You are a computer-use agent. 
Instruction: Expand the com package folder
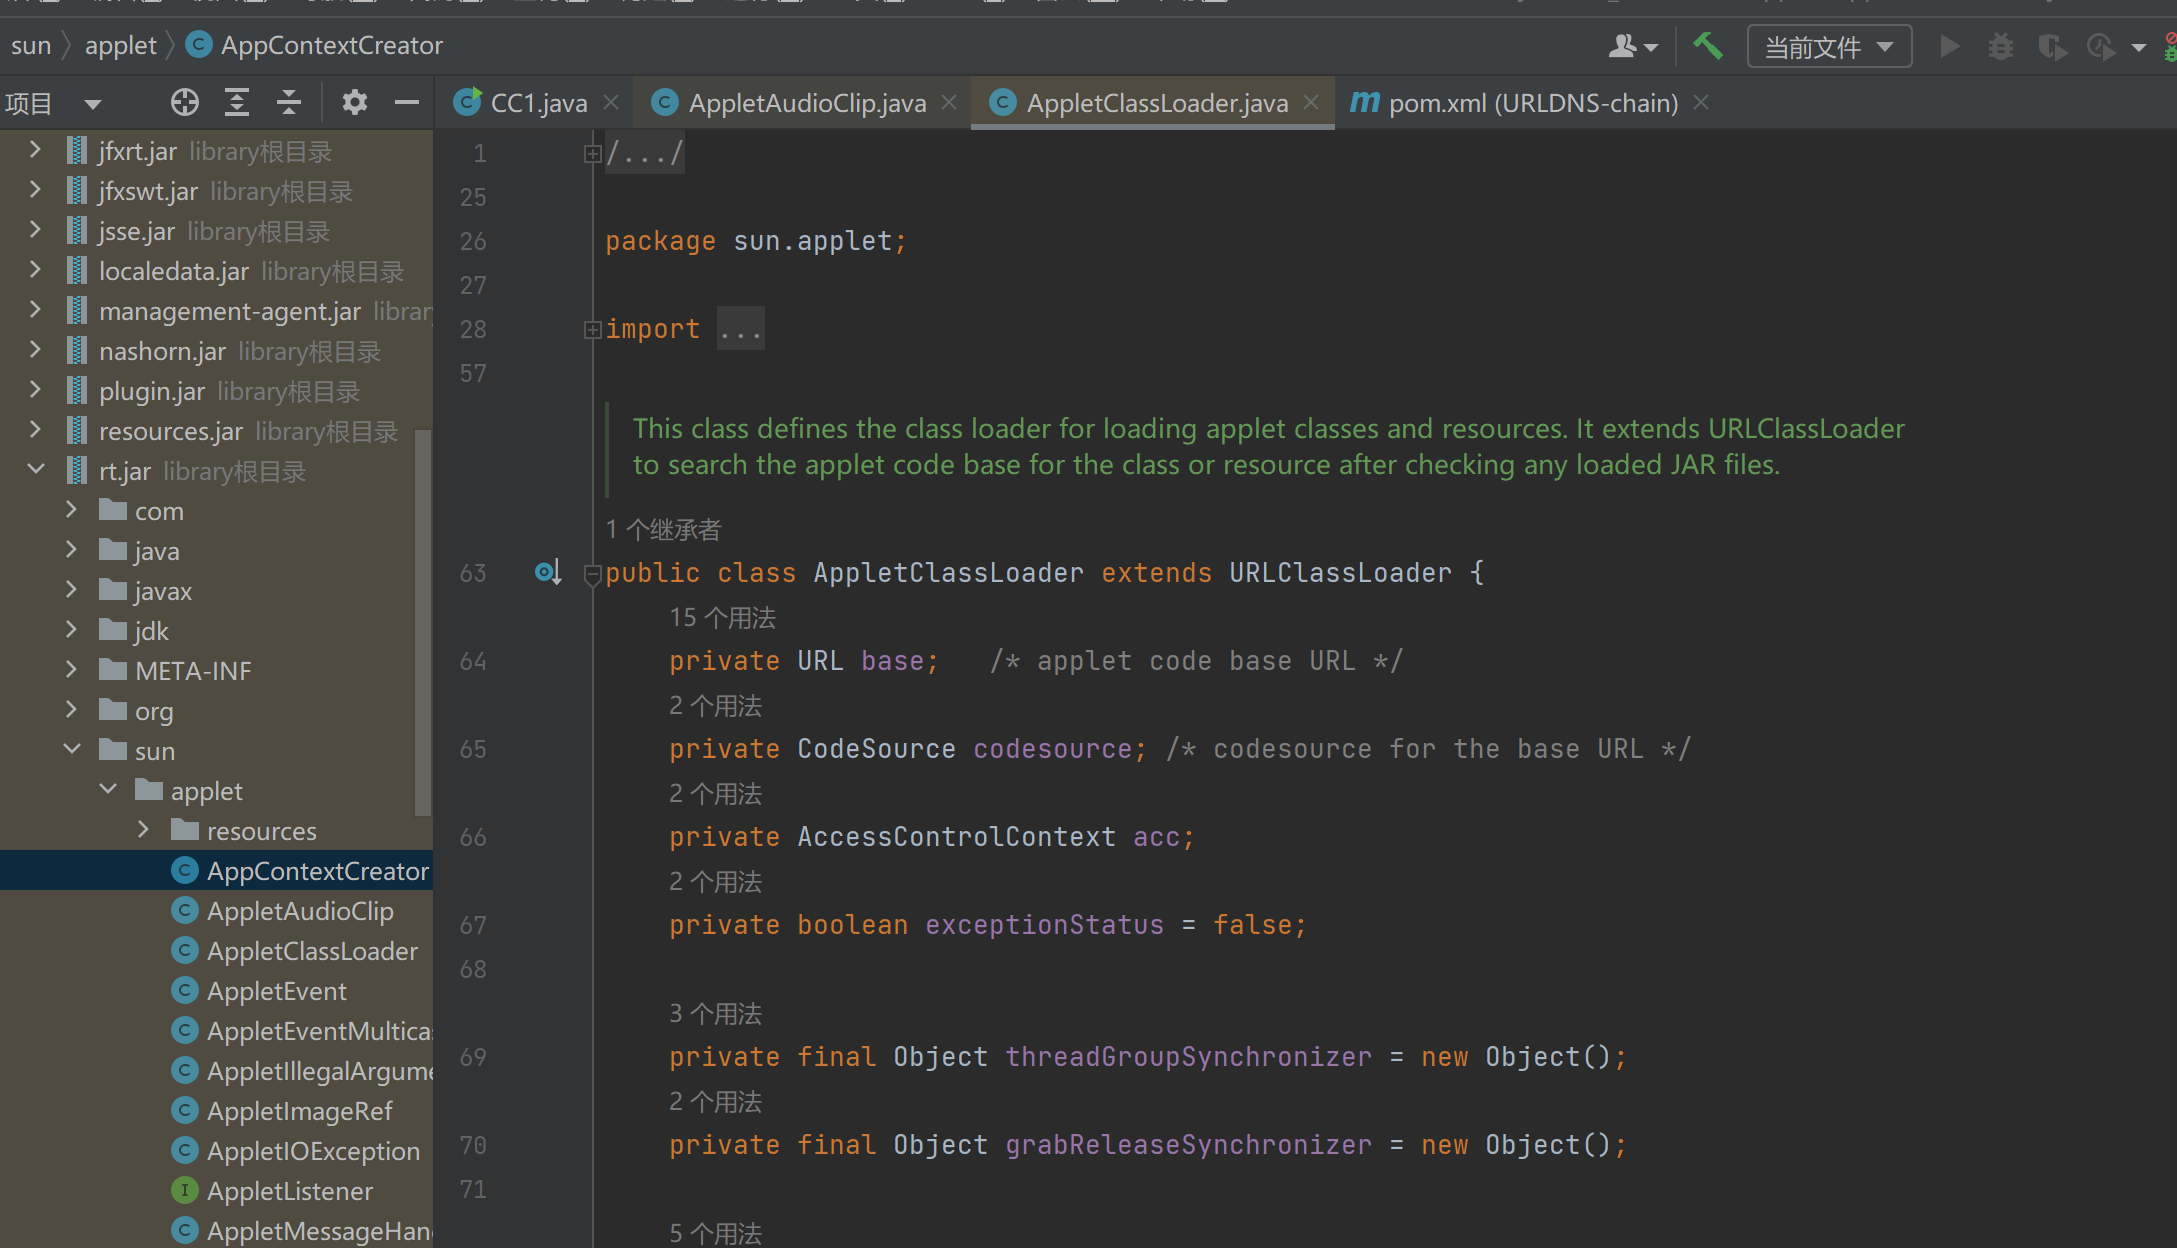point(71,510)
